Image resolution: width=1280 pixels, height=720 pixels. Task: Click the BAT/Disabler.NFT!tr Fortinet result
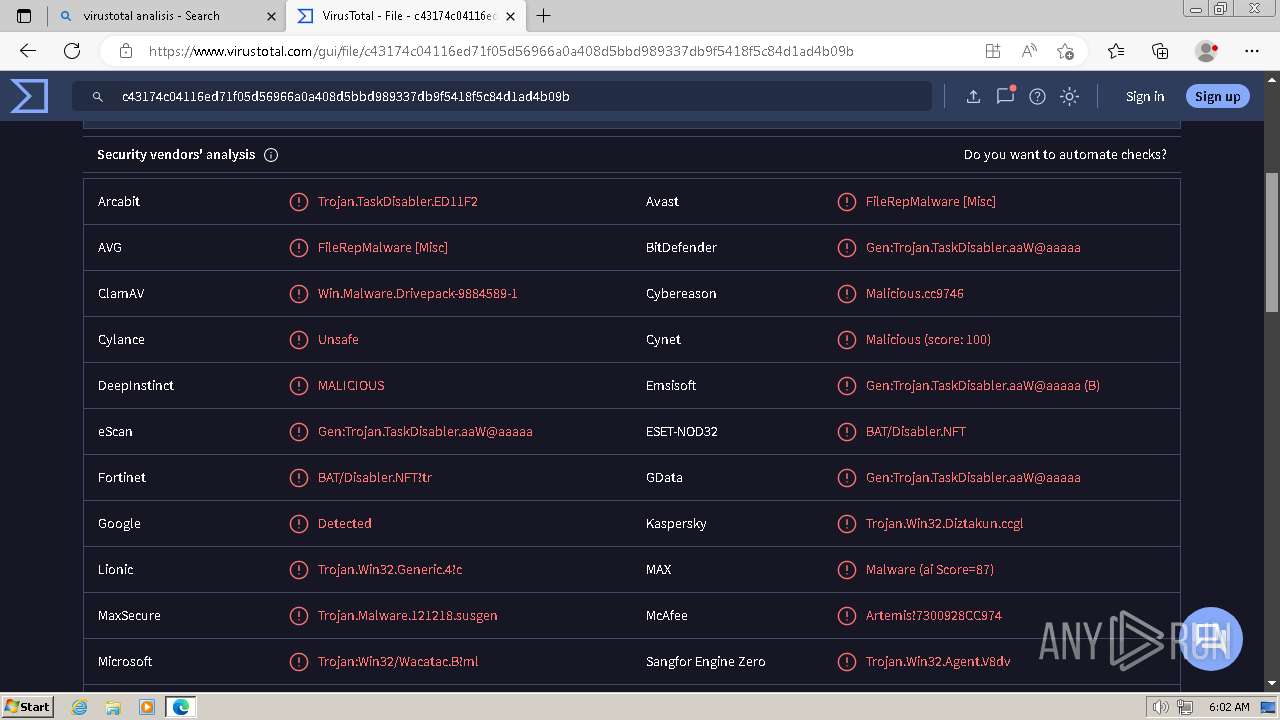pyautogui.click(x=375, y=478)
